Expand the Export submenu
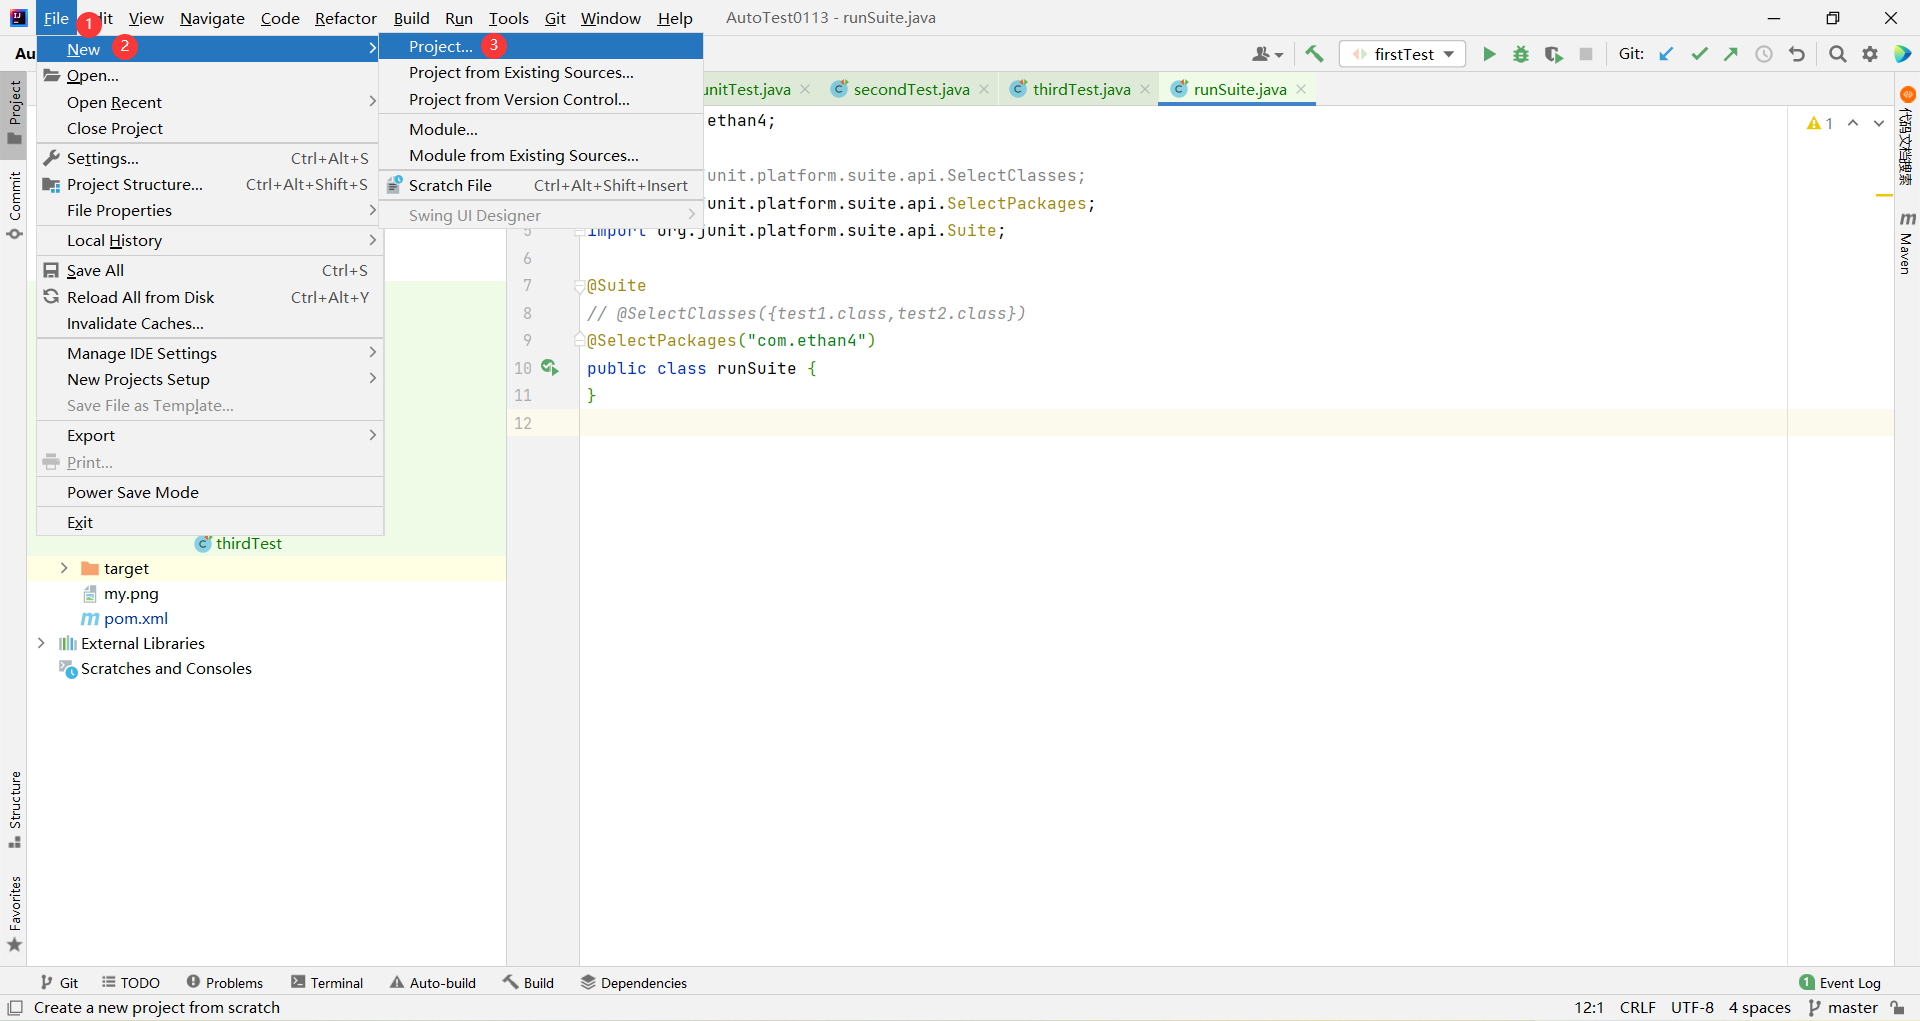Image resolution: width=1920 pixels, height=1021 pixels. [210, 435]
